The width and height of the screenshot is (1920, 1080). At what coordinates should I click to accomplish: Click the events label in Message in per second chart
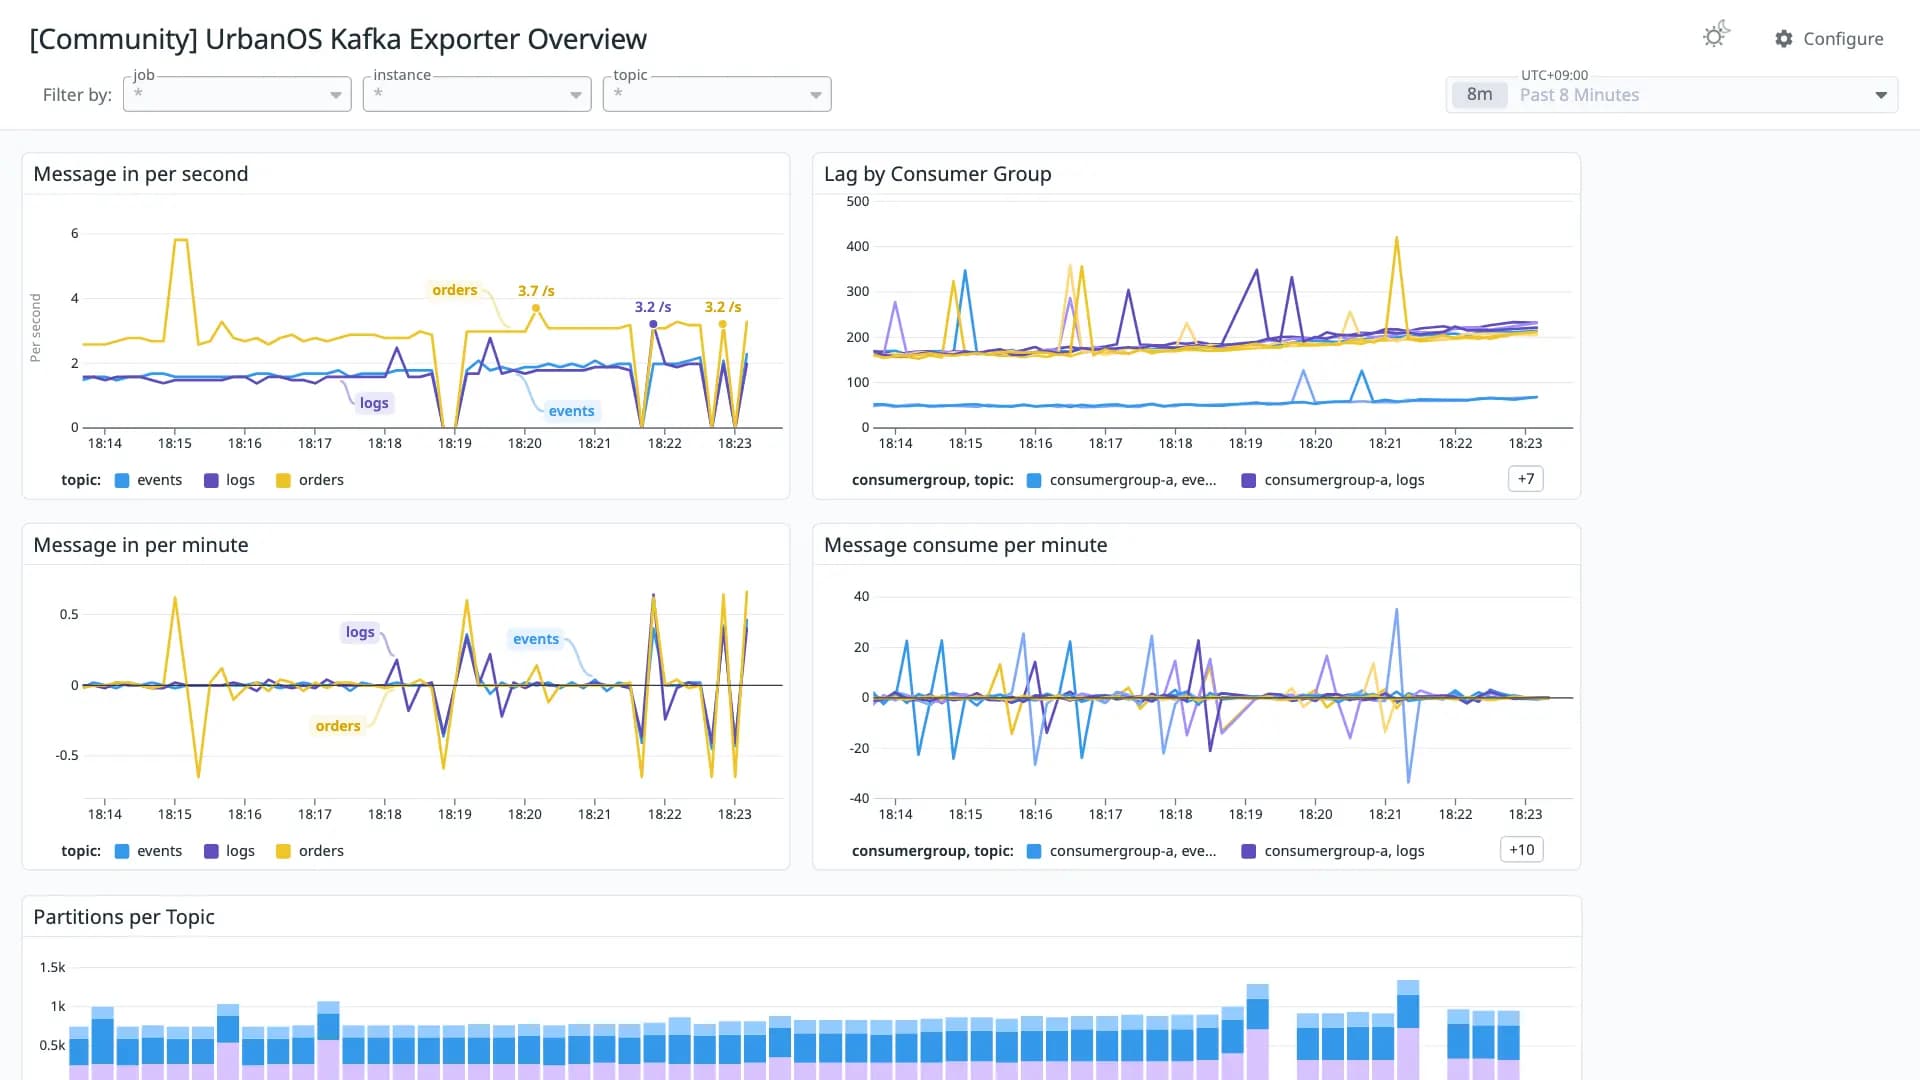[x=571, y=411]
